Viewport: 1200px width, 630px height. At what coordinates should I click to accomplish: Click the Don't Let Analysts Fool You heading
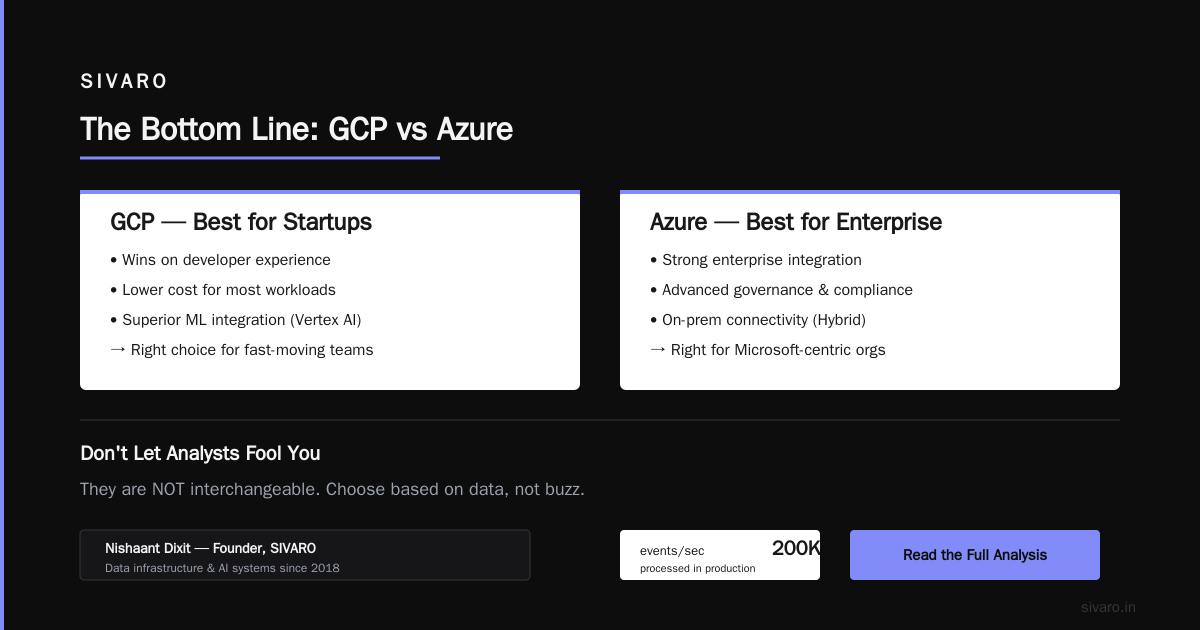point(200,453)
